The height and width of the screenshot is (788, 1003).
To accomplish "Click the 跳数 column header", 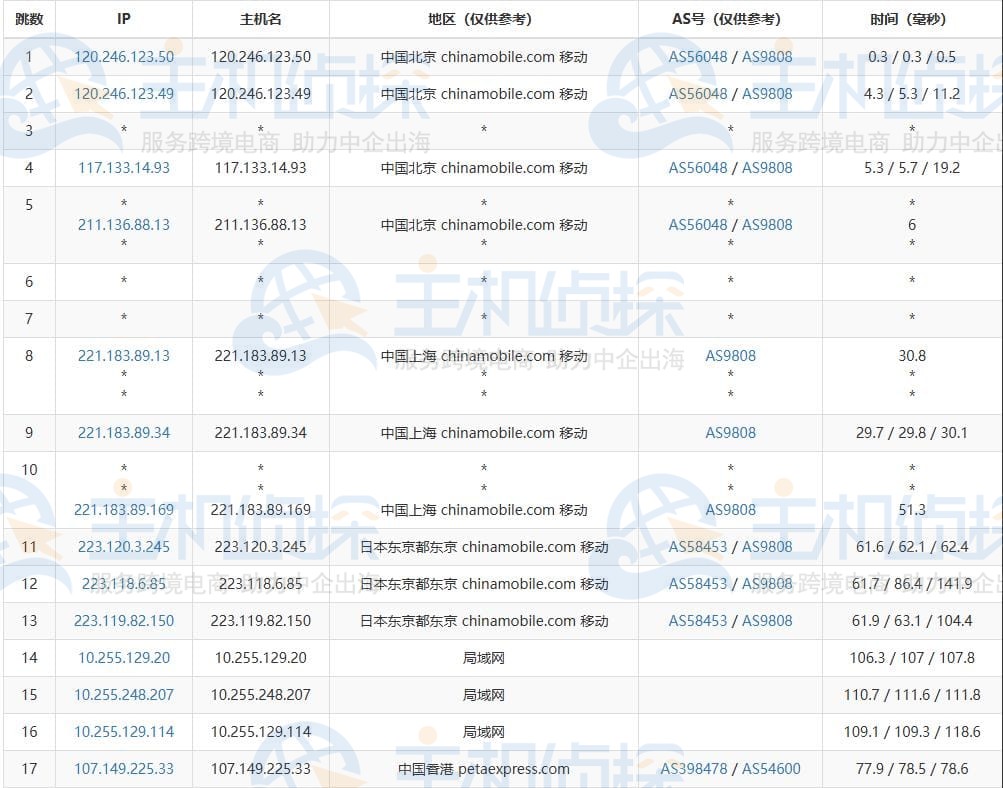I will coord(28,19).
